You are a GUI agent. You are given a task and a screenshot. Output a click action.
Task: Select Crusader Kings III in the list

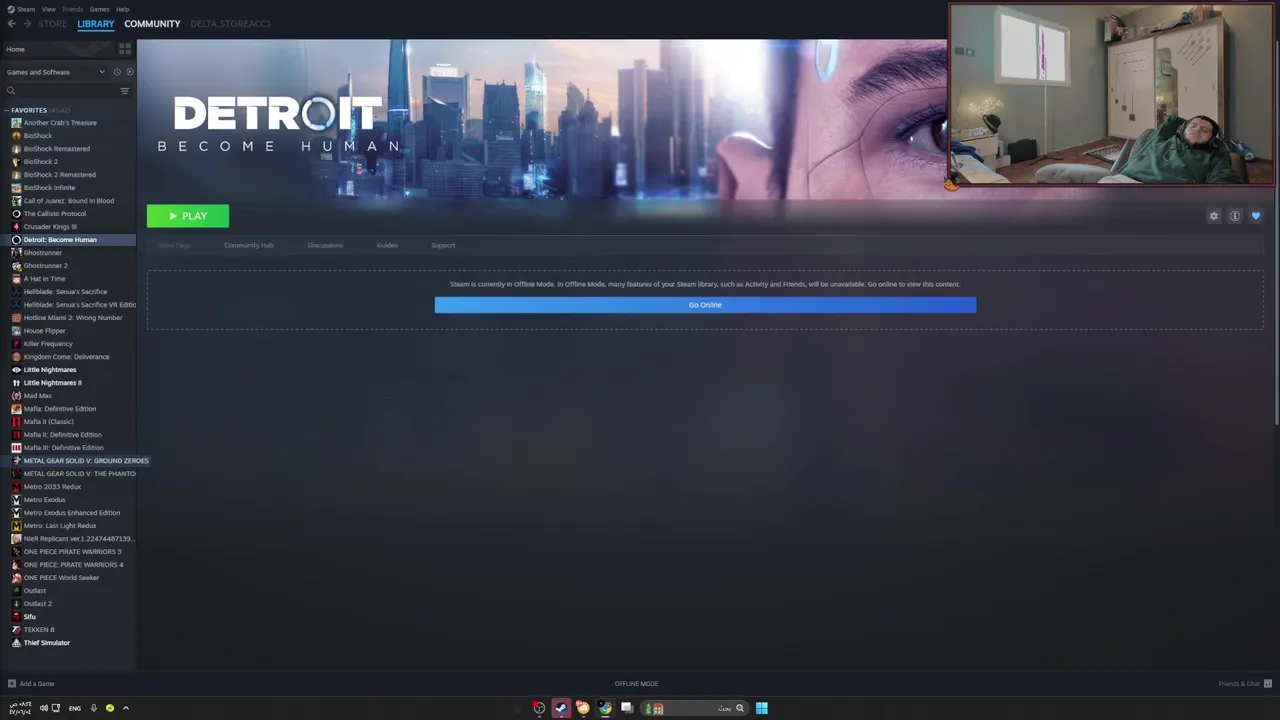point(50,227)
